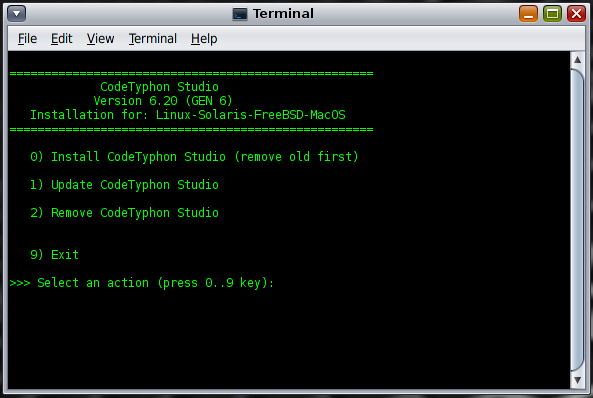
Task: Close the Terminal window
Action: coord(576,14)
